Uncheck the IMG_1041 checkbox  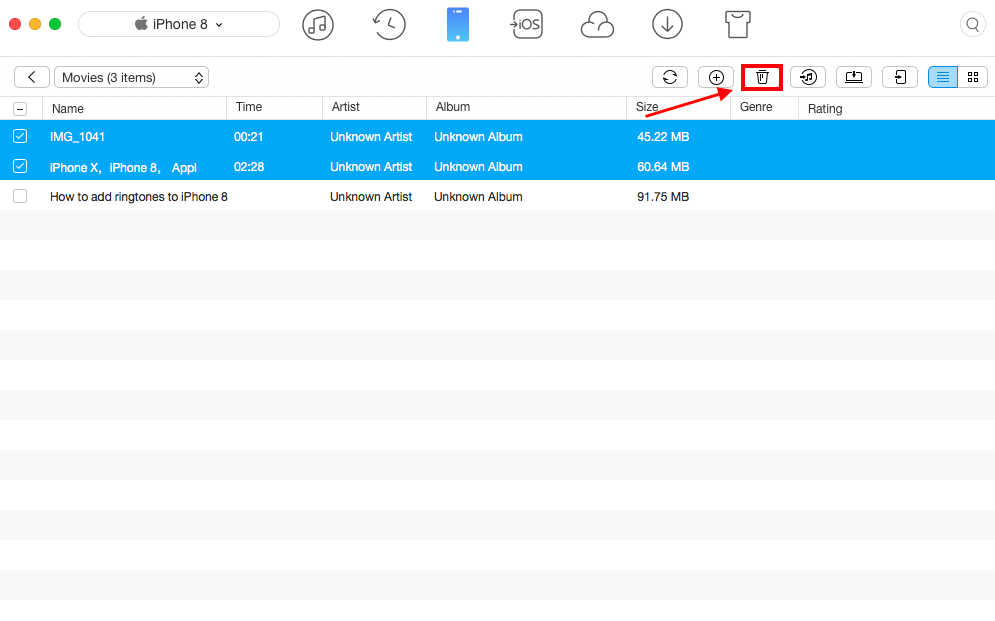click(20, 136)
